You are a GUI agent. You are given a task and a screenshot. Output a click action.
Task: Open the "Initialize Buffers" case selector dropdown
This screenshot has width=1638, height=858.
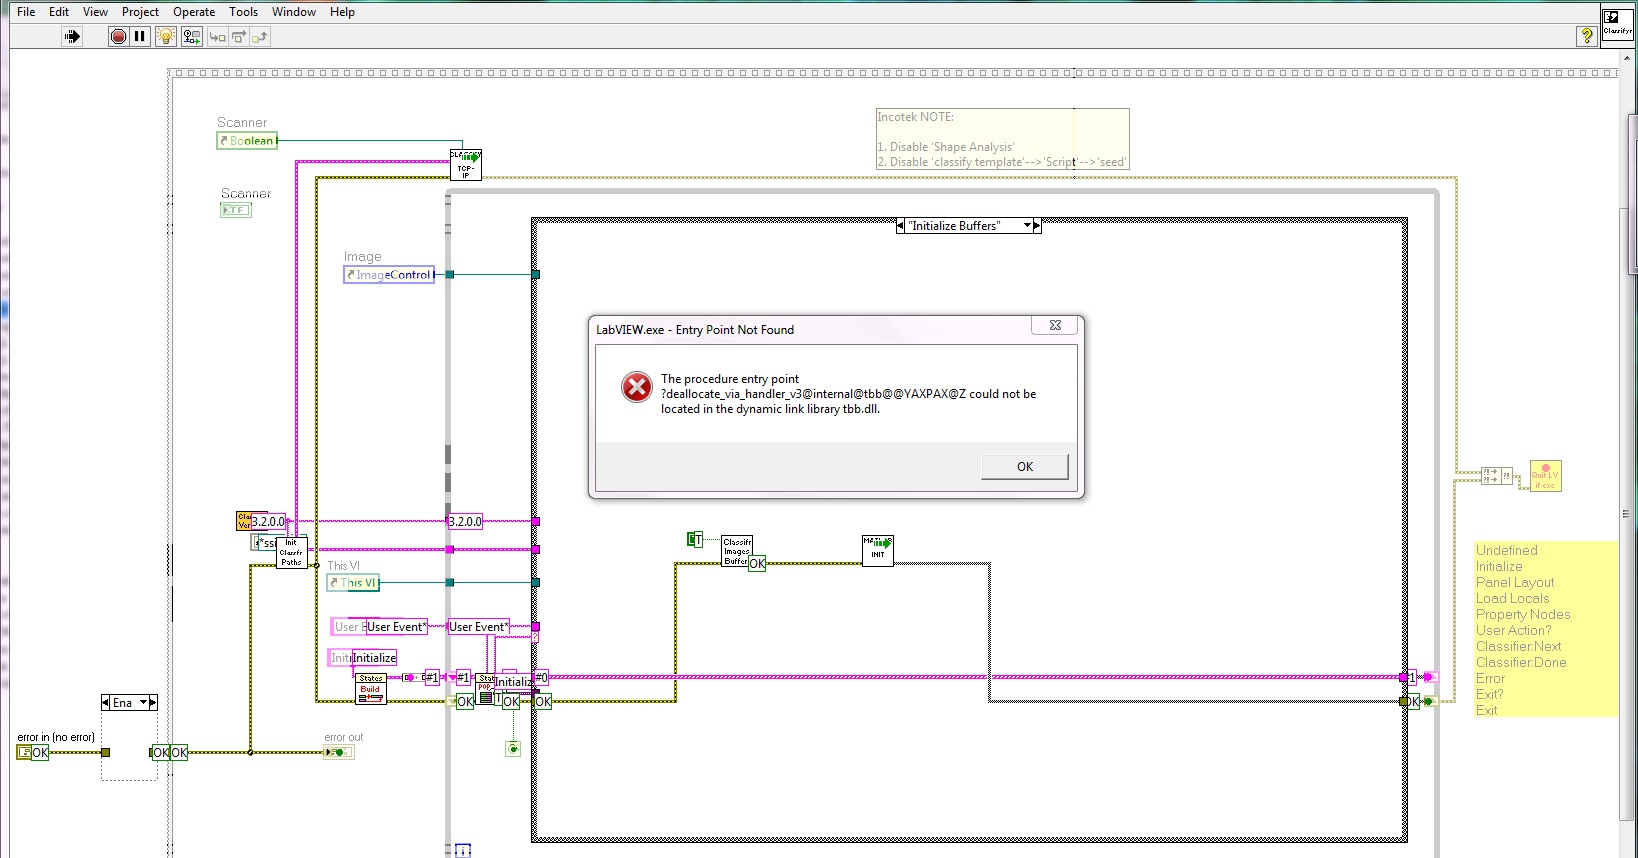(1028, 226)
